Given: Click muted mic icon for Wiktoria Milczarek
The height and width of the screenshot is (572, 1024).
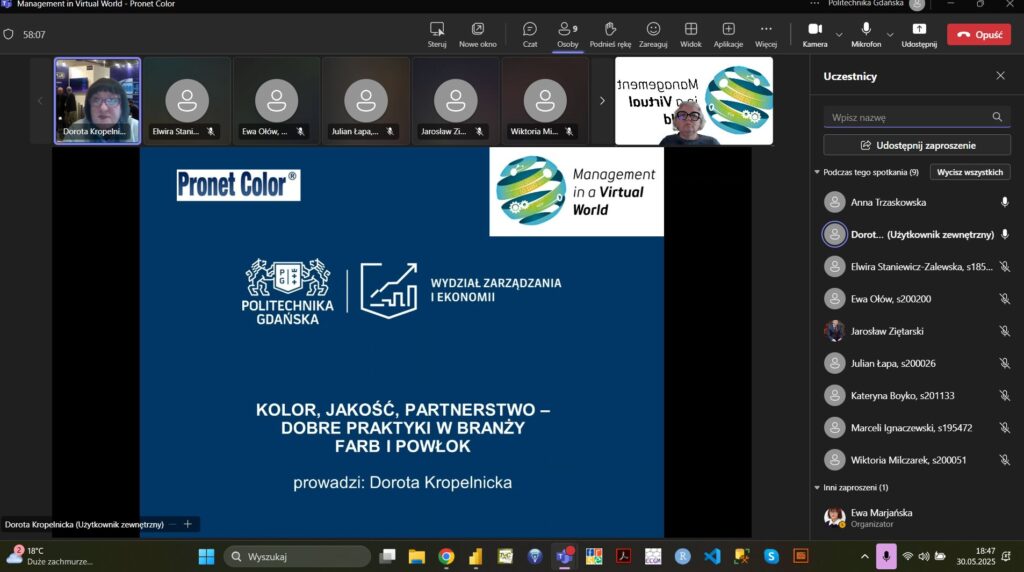Looking at the screenshot, I should coord(1004,460).
